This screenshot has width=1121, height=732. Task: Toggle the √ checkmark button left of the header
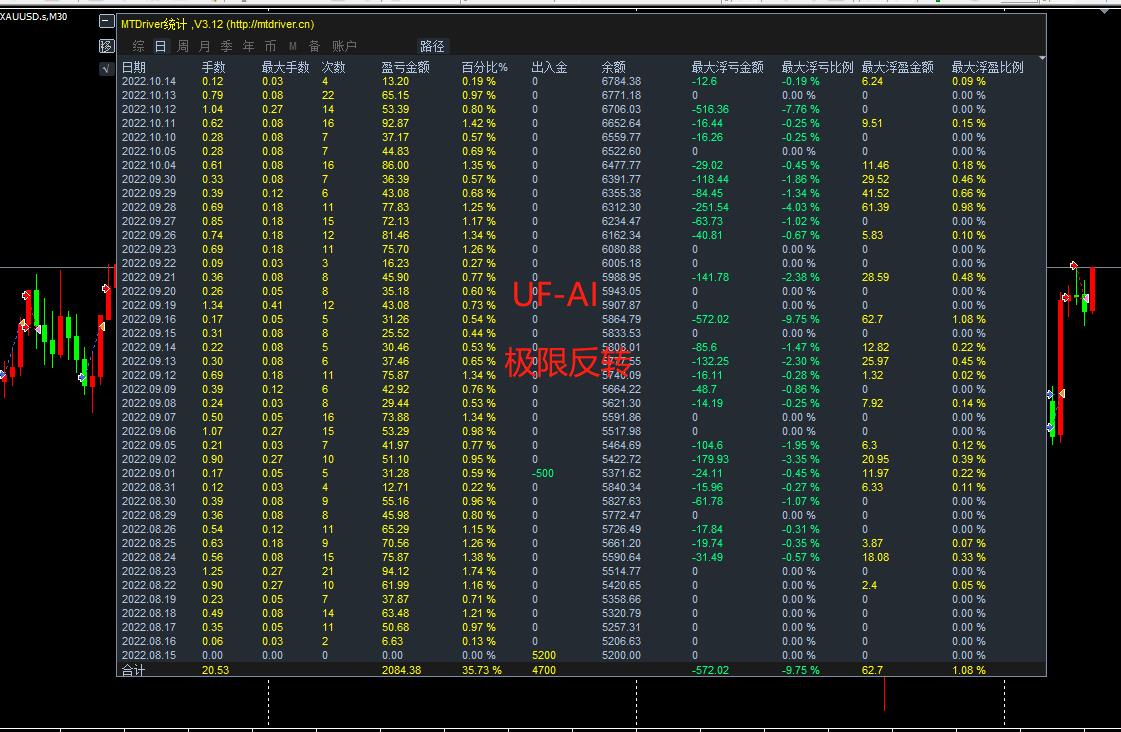pyautogui.click(x=107, y=69)
